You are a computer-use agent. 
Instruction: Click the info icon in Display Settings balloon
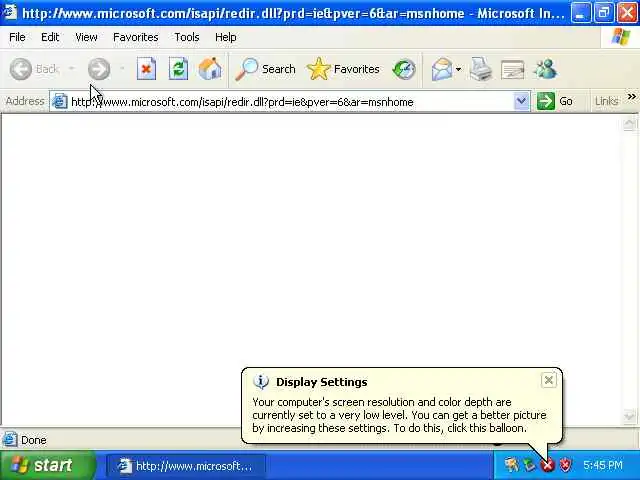pyautogui.click(x=261, y=382)
